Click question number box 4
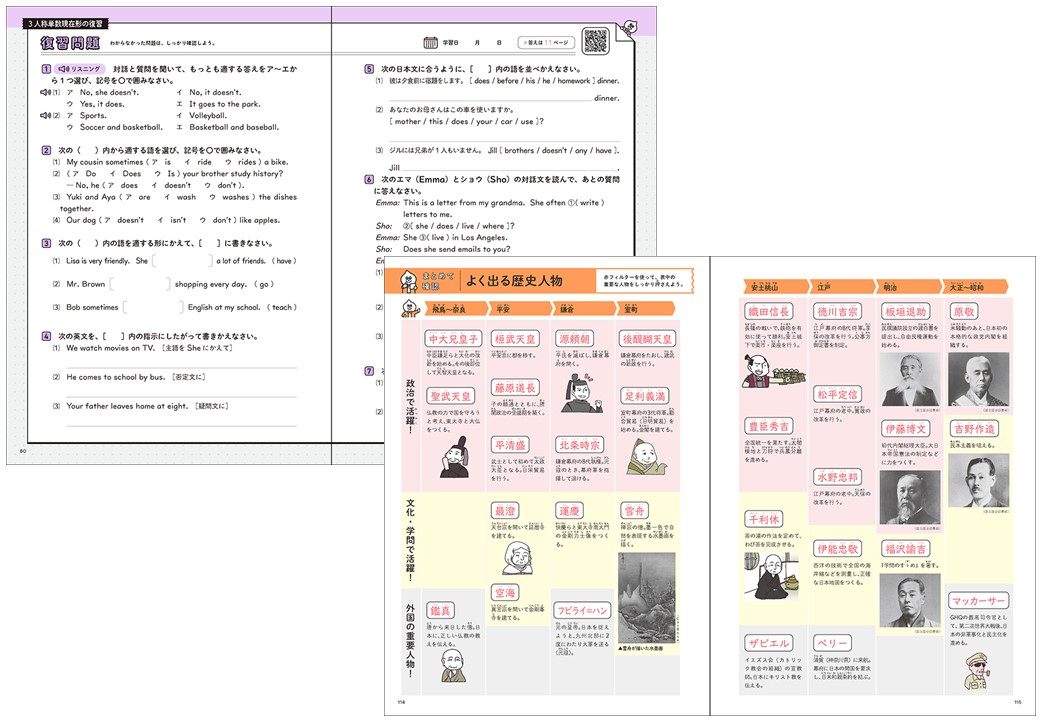Image resolution: width=1040 pixels, height=720 pixels. [x=46, y=336]
